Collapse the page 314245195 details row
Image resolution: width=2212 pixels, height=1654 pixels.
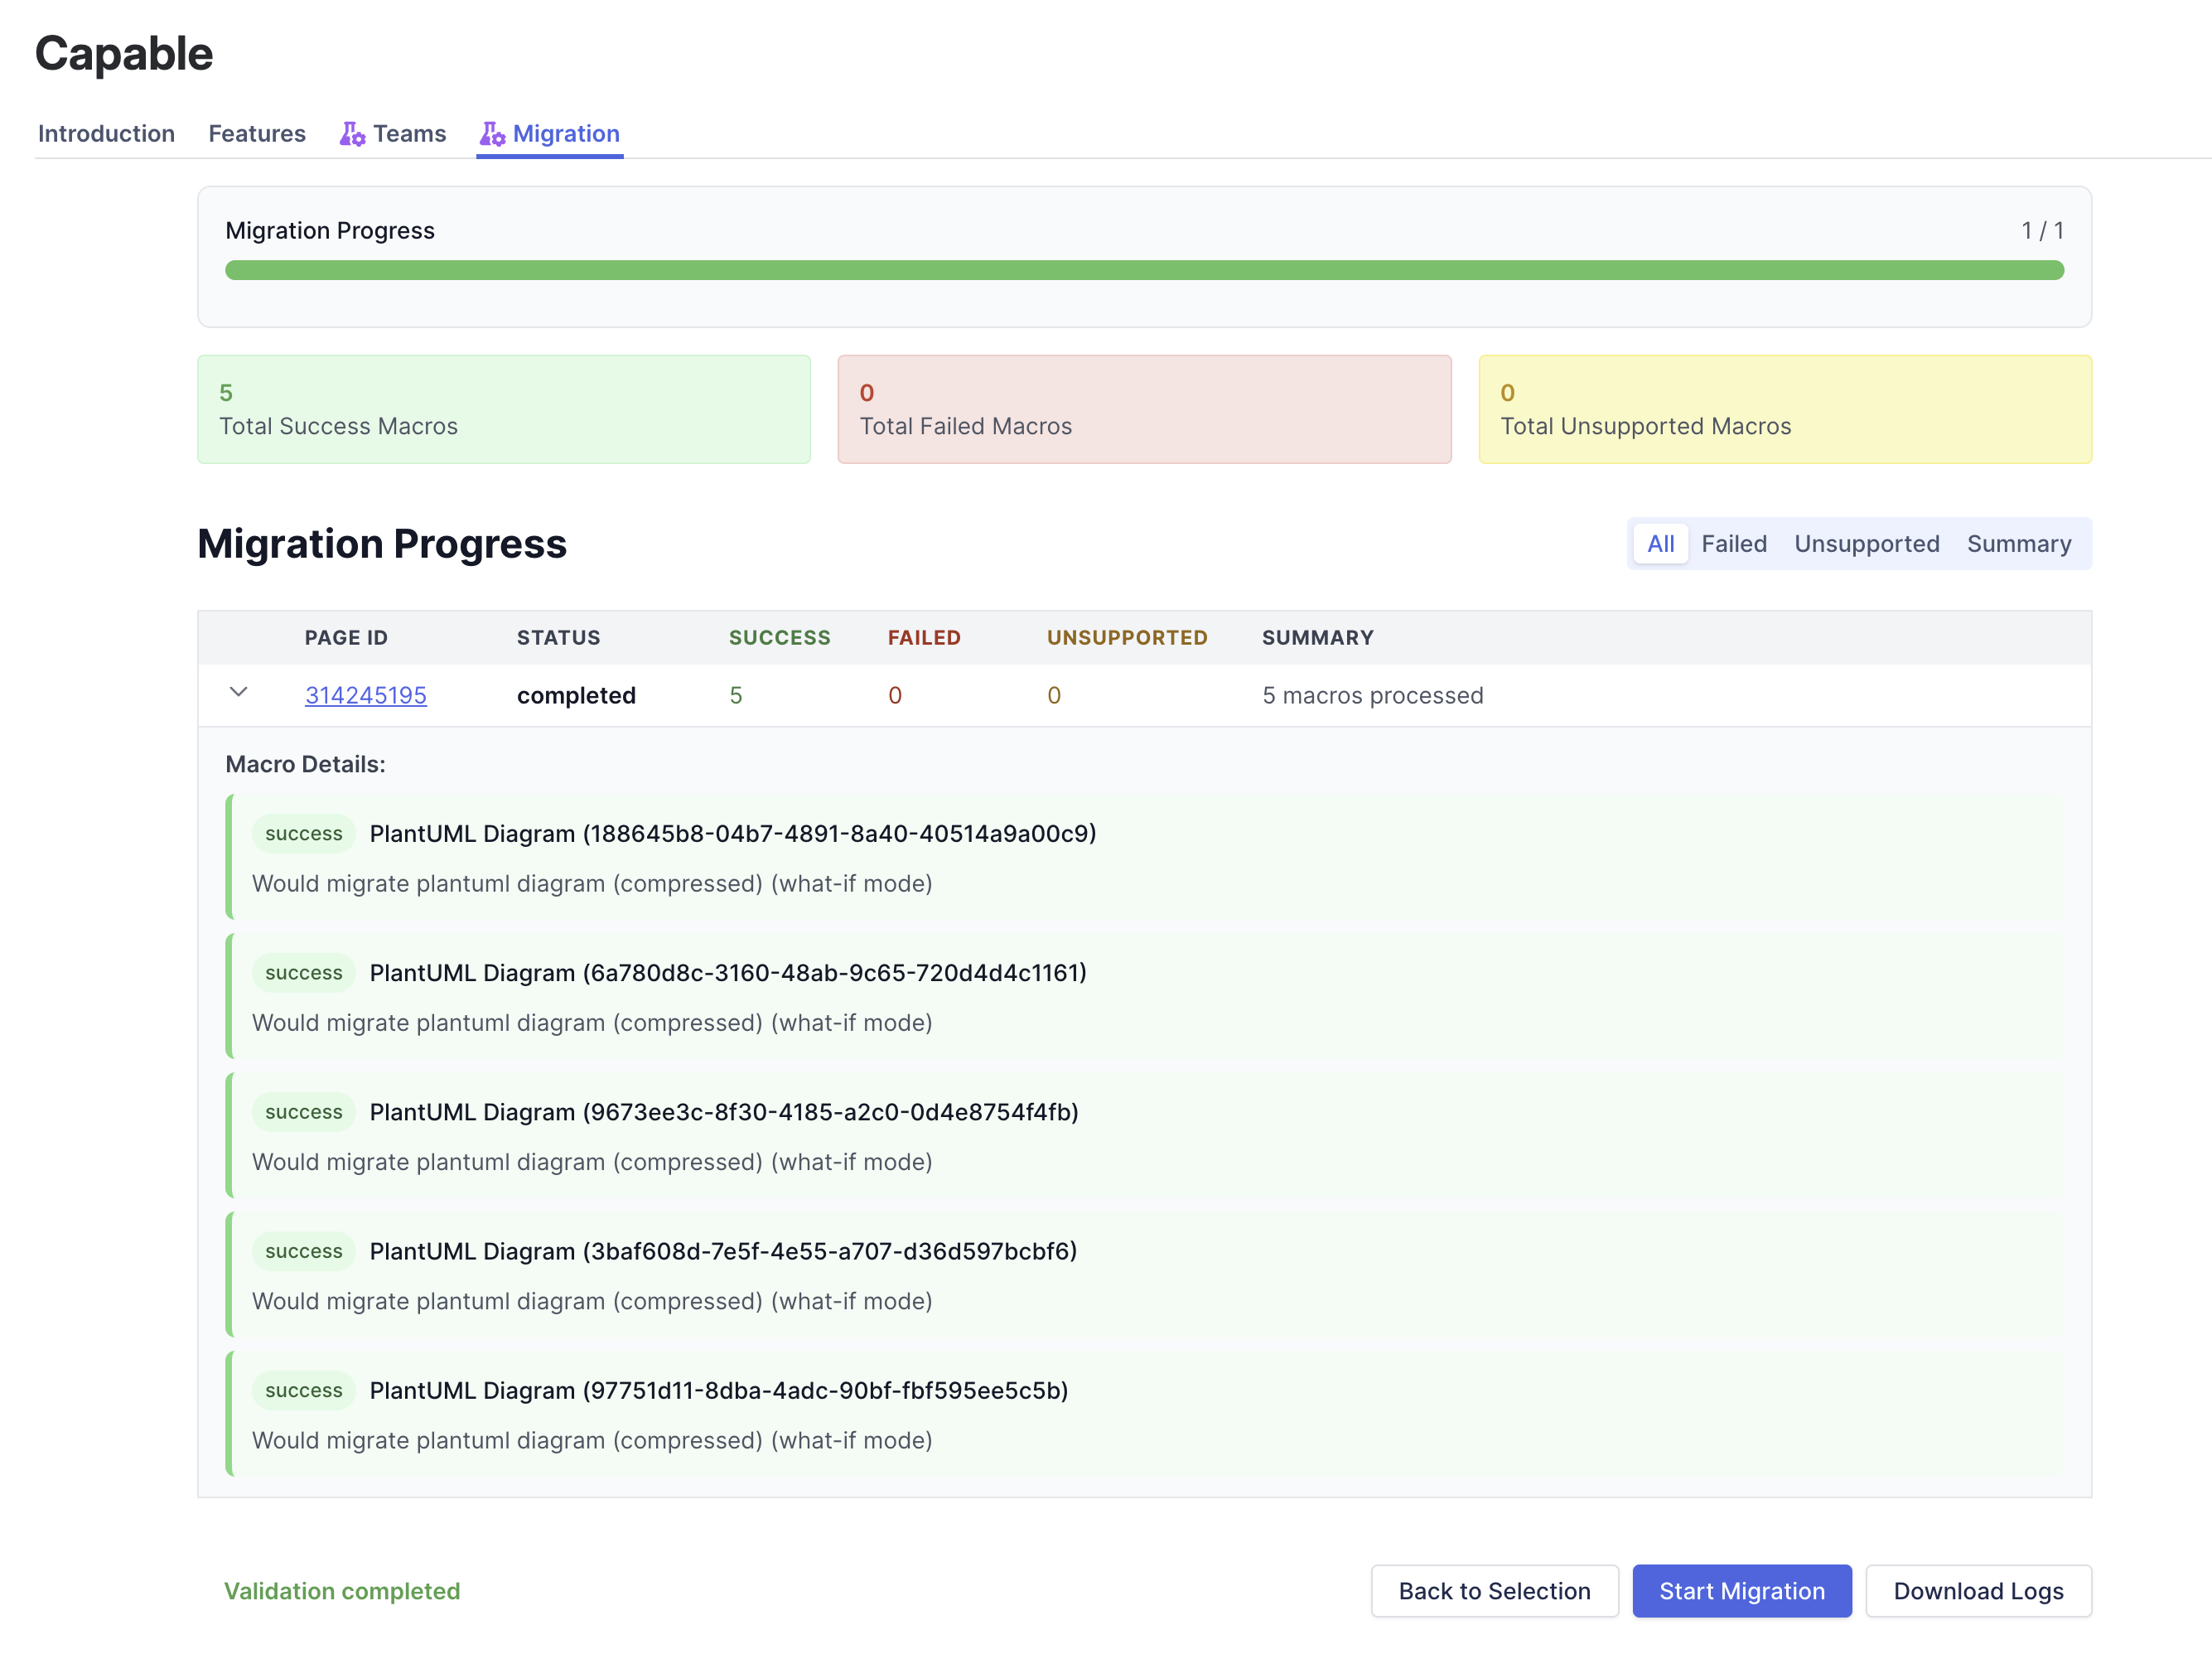click(238, 692)
